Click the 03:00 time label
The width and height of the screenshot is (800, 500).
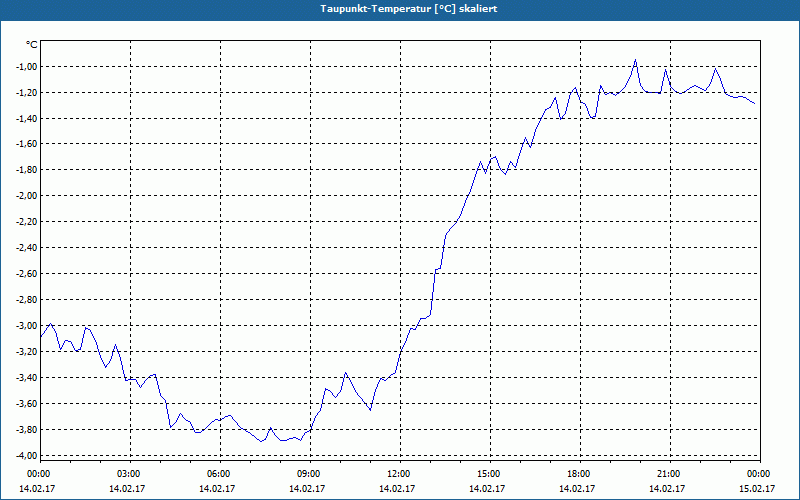tap(127, 474)
